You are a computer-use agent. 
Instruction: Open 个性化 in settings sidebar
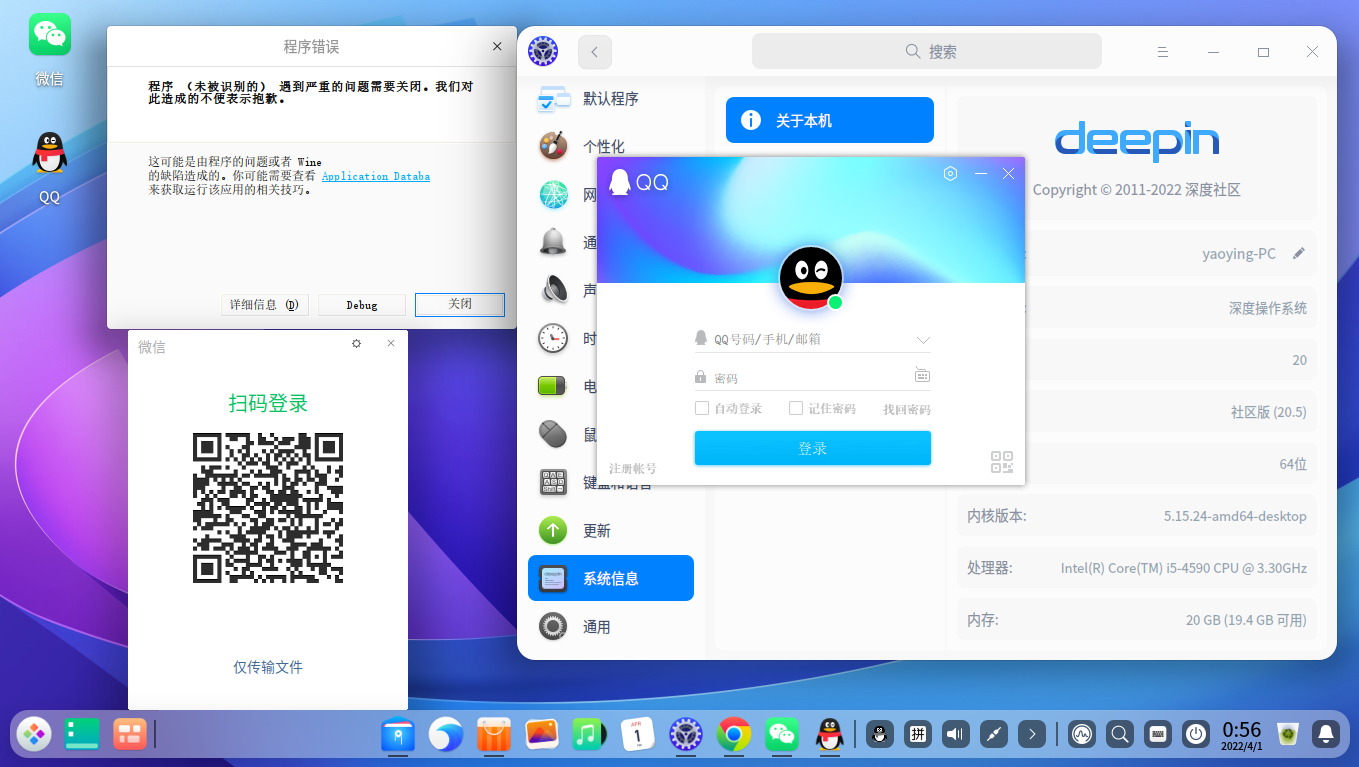[611, 147]
